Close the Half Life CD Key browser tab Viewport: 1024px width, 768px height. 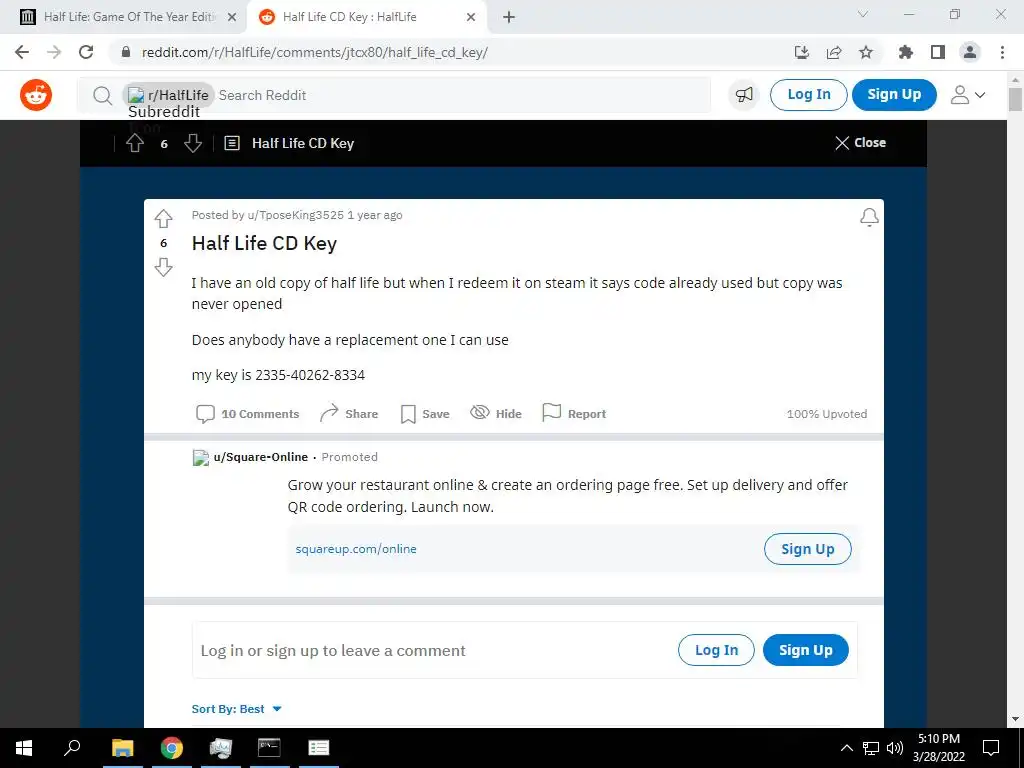coord(471,18)
